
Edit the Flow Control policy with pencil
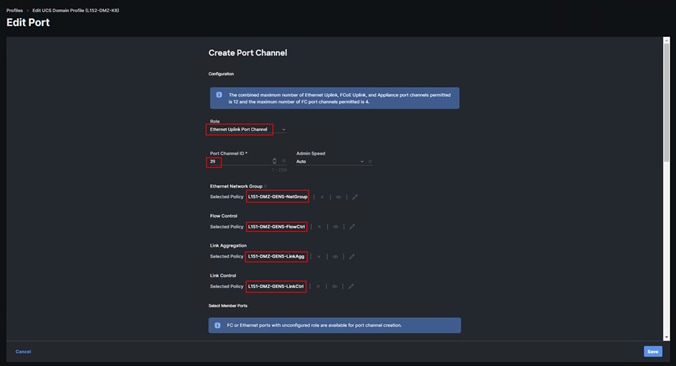pyautogui.click(x=352, y=227)
